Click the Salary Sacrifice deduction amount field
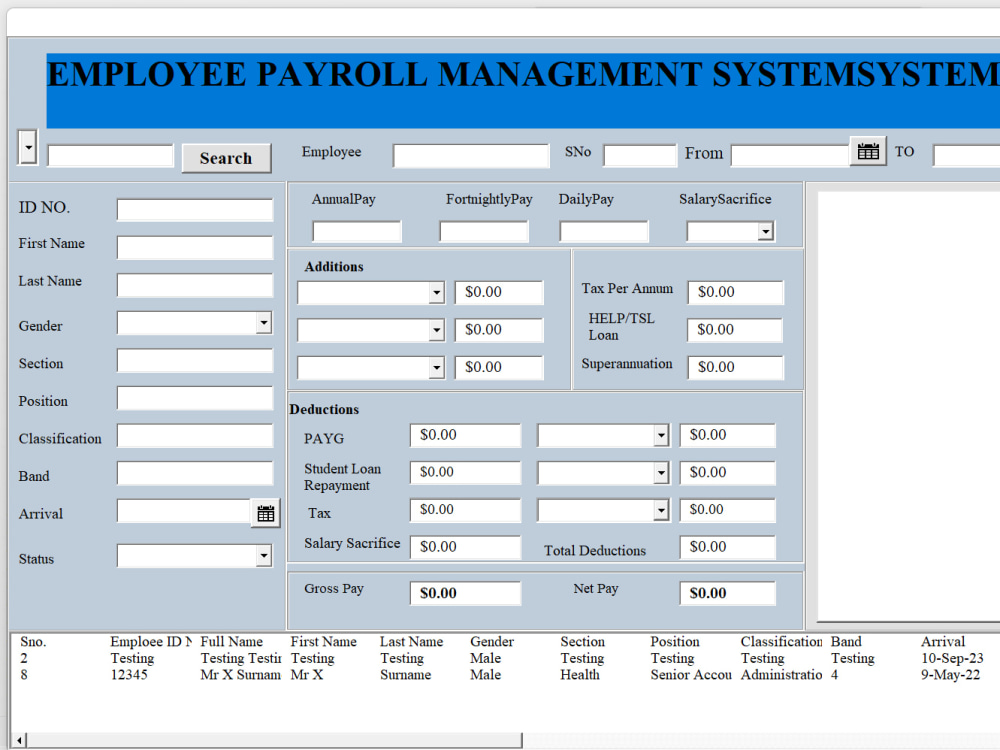The image size is (1000, 750). click(465, 547)
